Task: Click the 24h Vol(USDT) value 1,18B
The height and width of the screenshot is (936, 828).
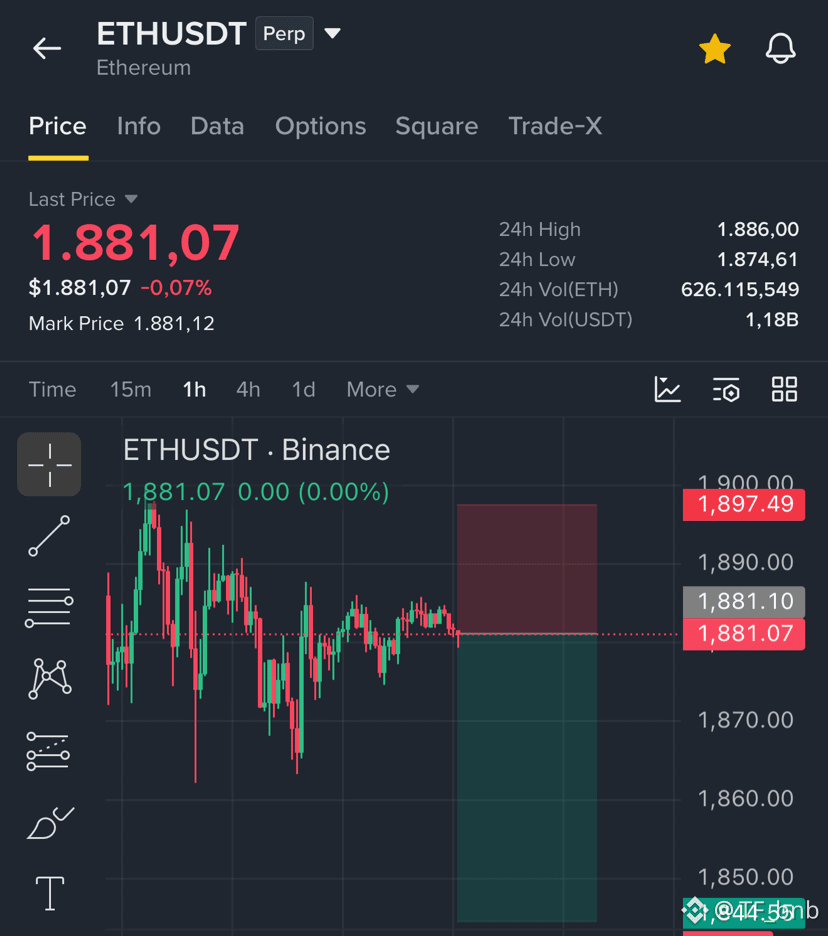Action: [x=772, y=320]
